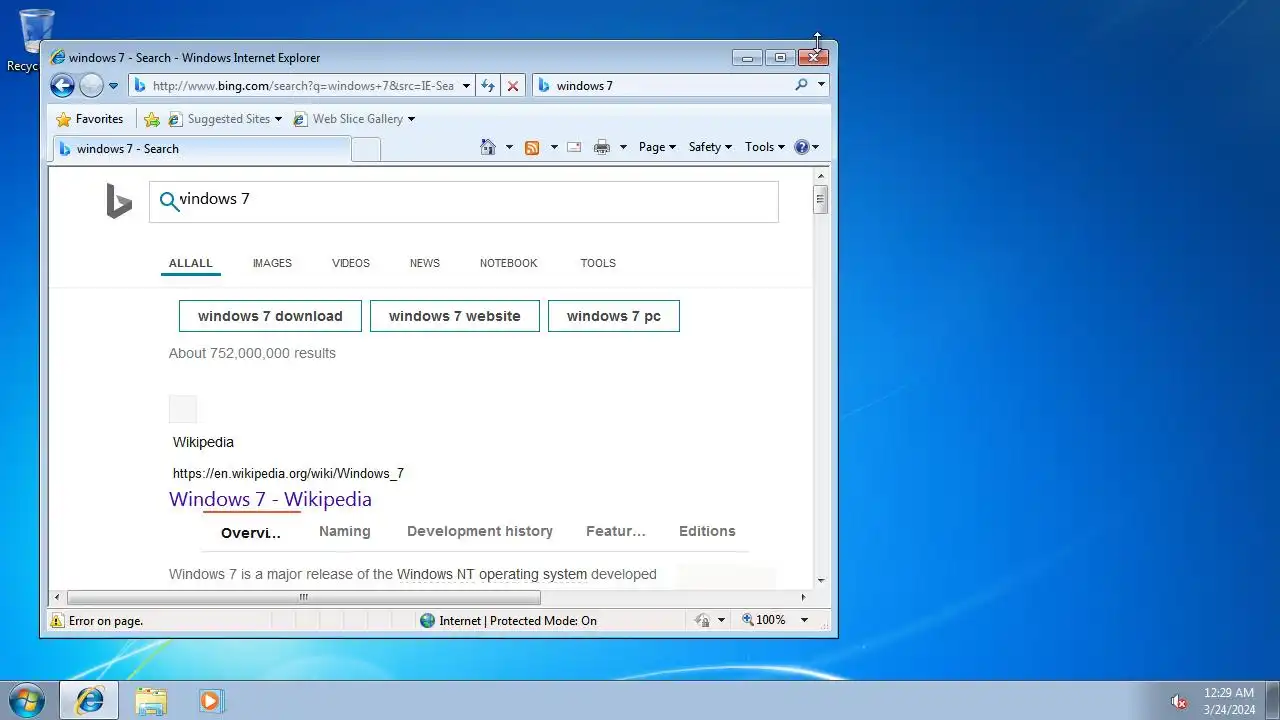Open a new tab with the blank tab button

(x=366, y=149)
